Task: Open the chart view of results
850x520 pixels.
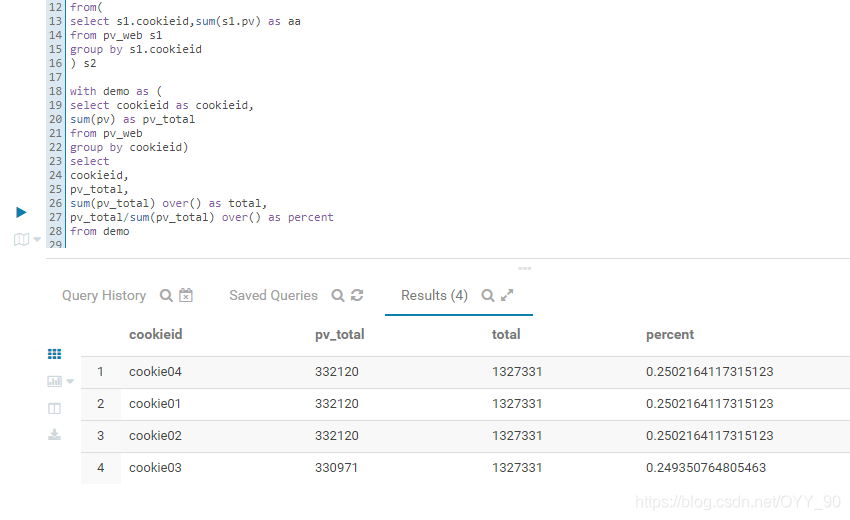Action: coord(54,381)
